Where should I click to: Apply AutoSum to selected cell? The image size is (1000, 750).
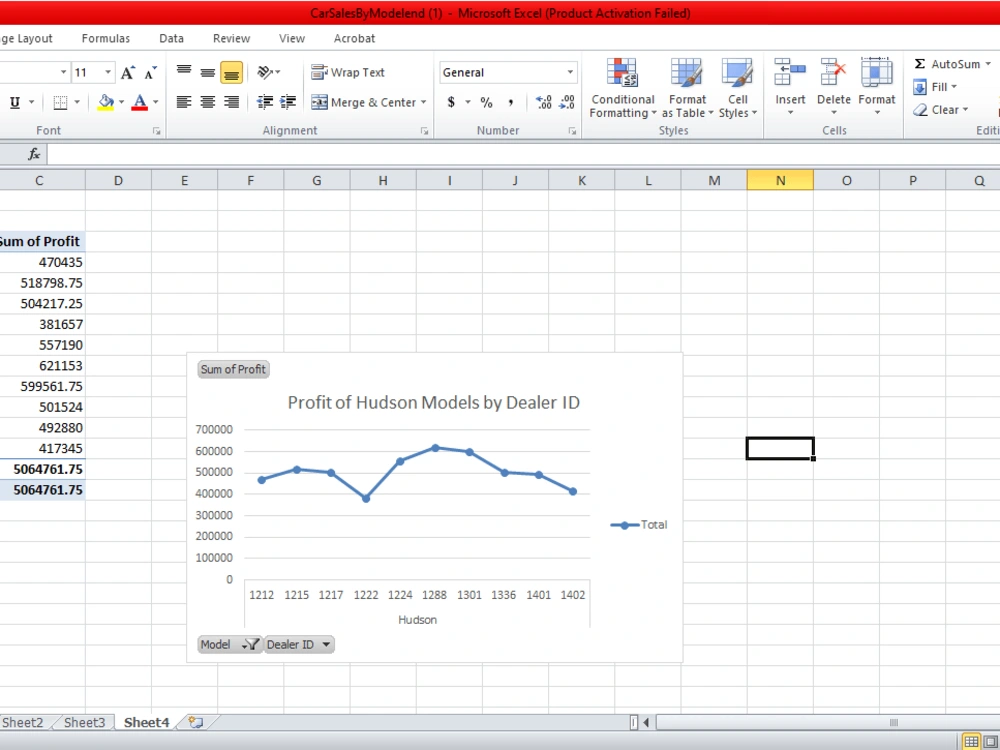pos(948,63)
